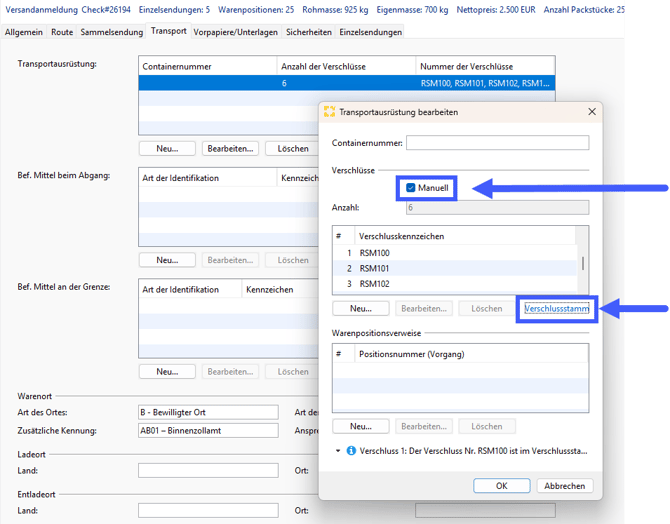Click the Anzahl der Verschlüsse column header

tap(346, 67)
